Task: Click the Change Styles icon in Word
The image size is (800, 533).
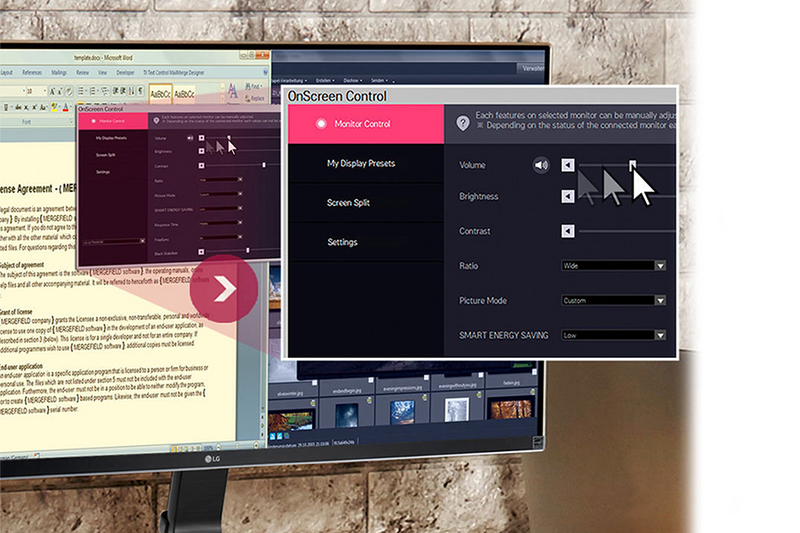Action: (x=233, y=92)
